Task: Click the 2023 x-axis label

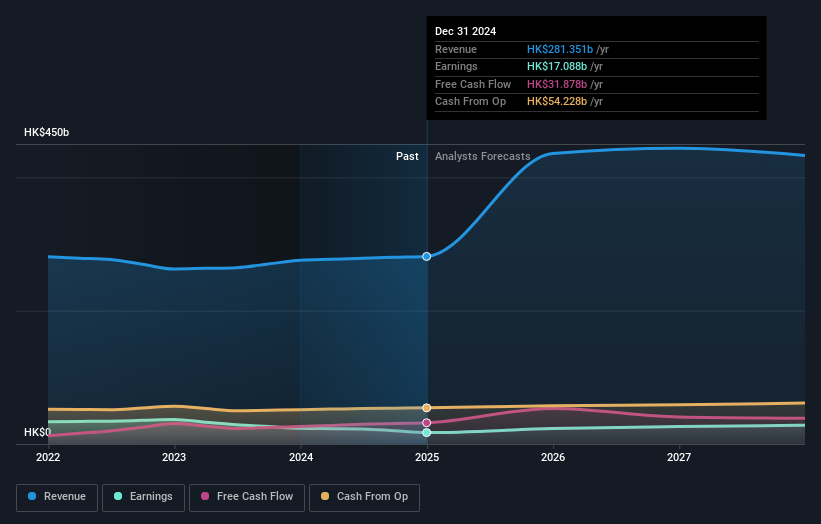Action: click(174, 457)
